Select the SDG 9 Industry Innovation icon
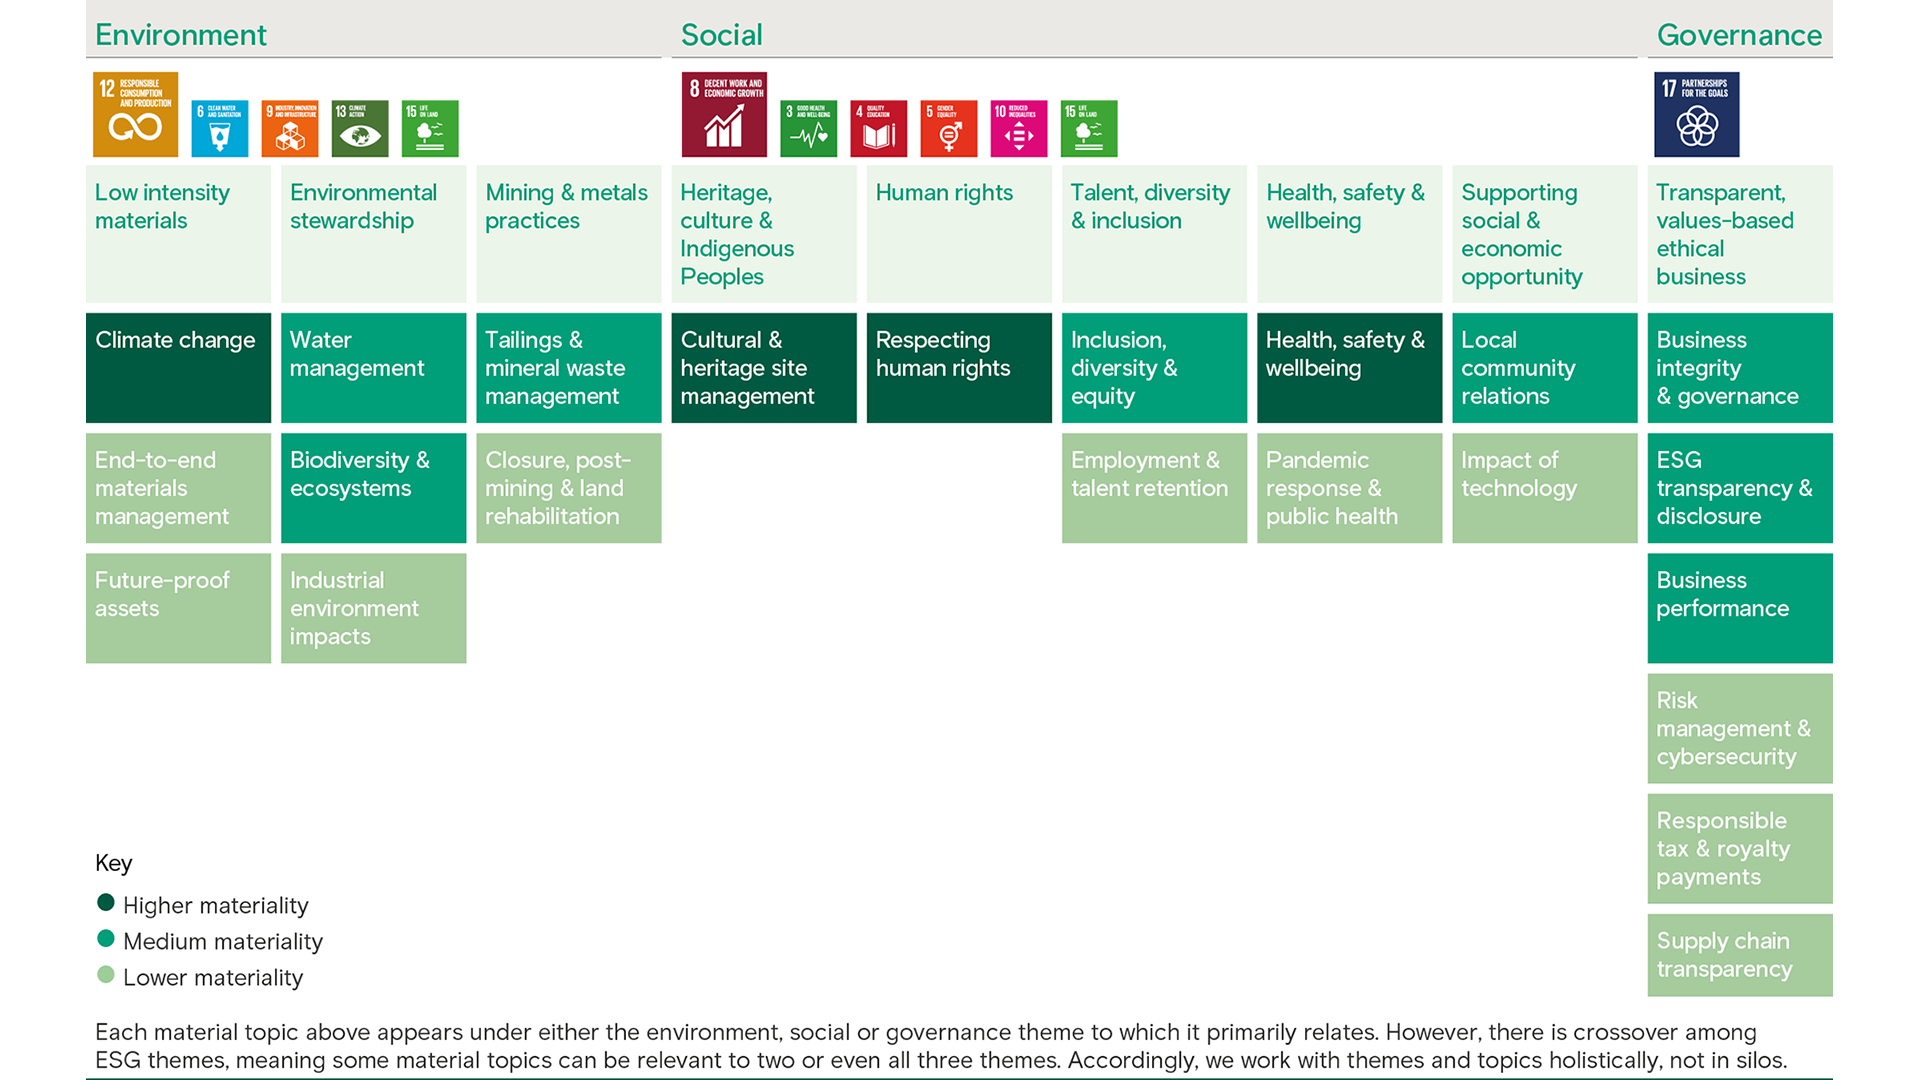 [x=289, y=128]
